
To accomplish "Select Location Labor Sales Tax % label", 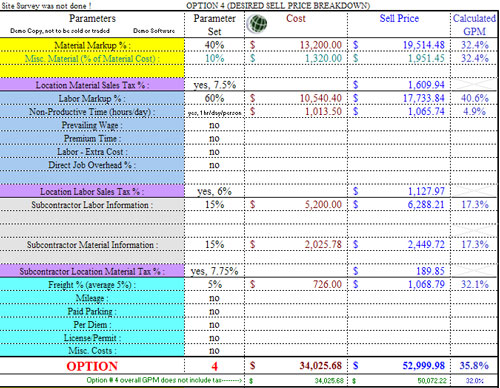I will (92, 192).
